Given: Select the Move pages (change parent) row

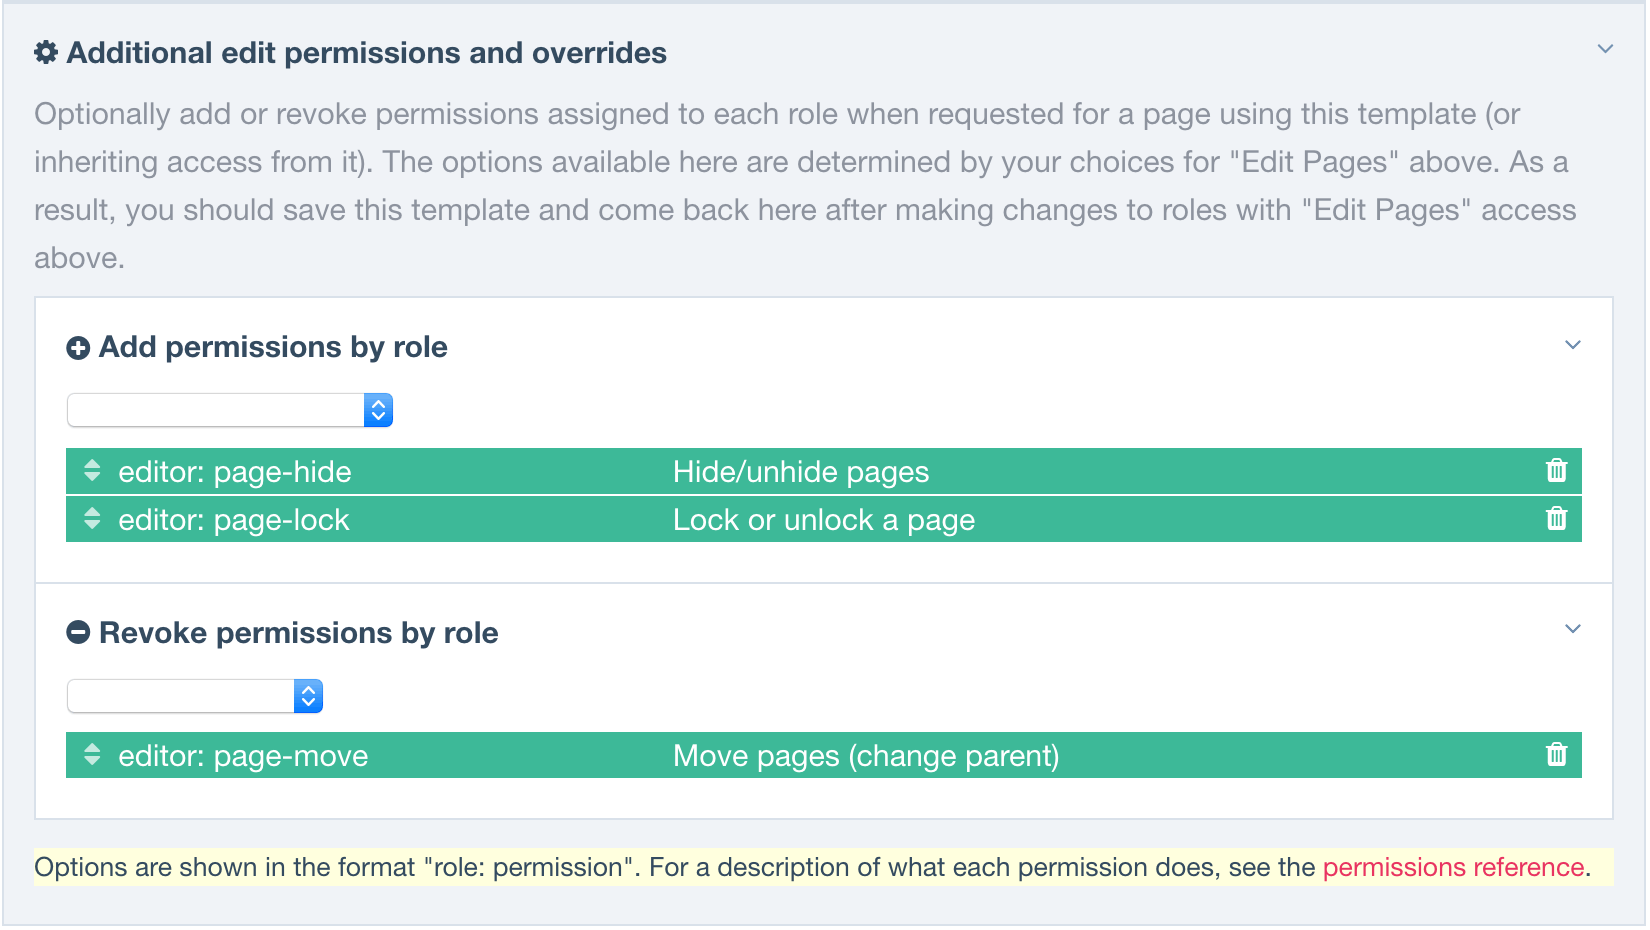Looking at the screenshot, I should pyautogui.click(x=824, y=755).
